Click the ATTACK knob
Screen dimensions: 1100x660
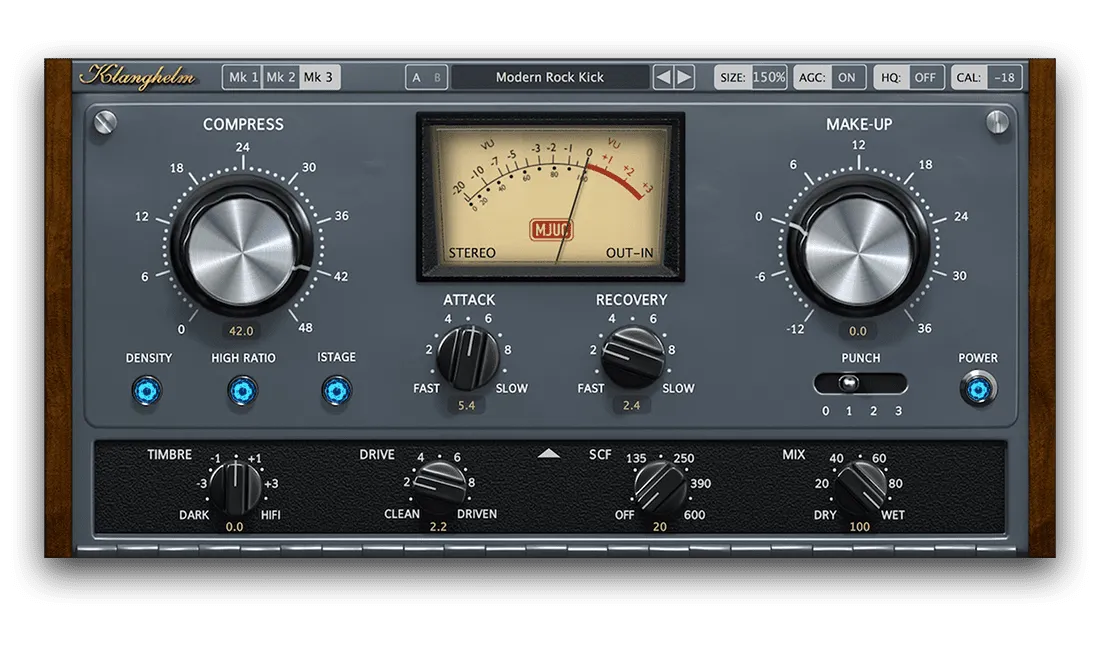coord(468,357)
